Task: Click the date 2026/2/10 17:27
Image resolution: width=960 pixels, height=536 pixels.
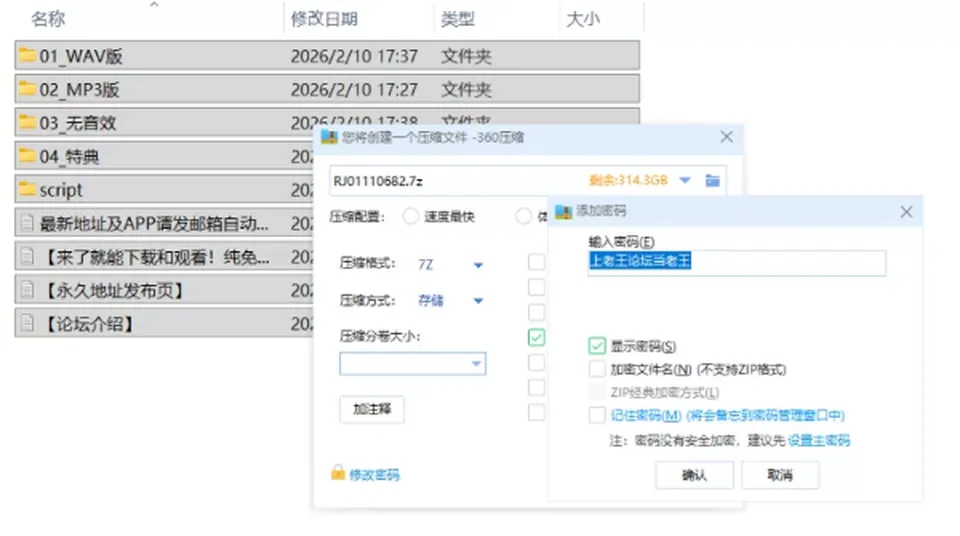Action: pos(354,90)
